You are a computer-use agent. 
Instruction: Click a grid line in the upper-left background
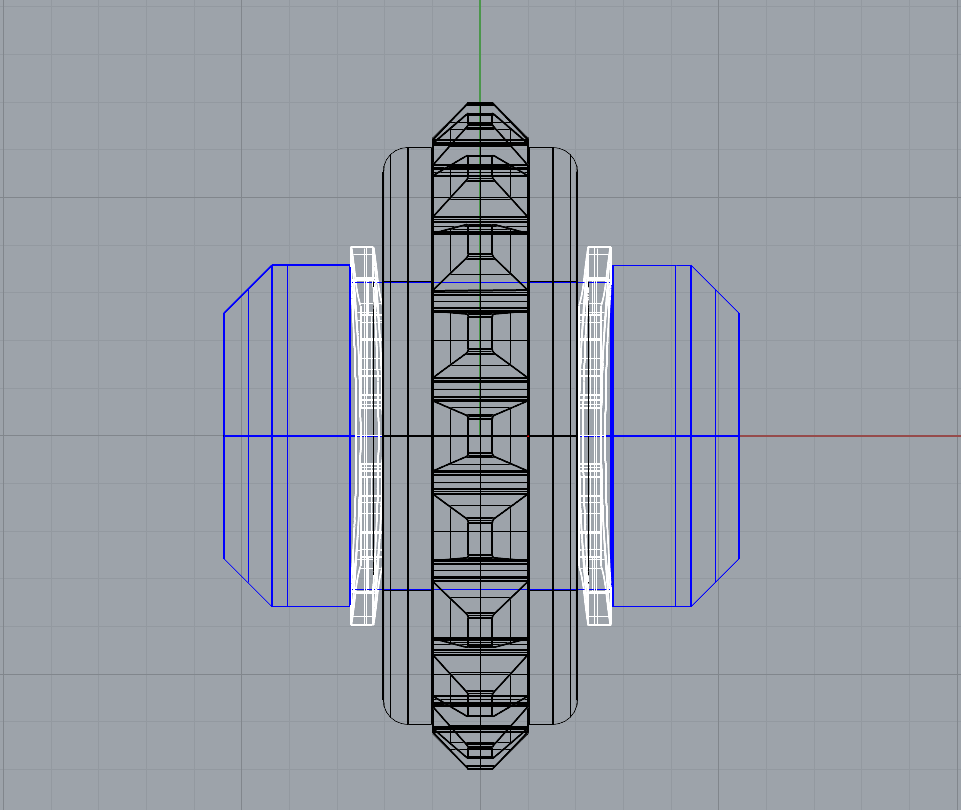(x=100, y=100)
